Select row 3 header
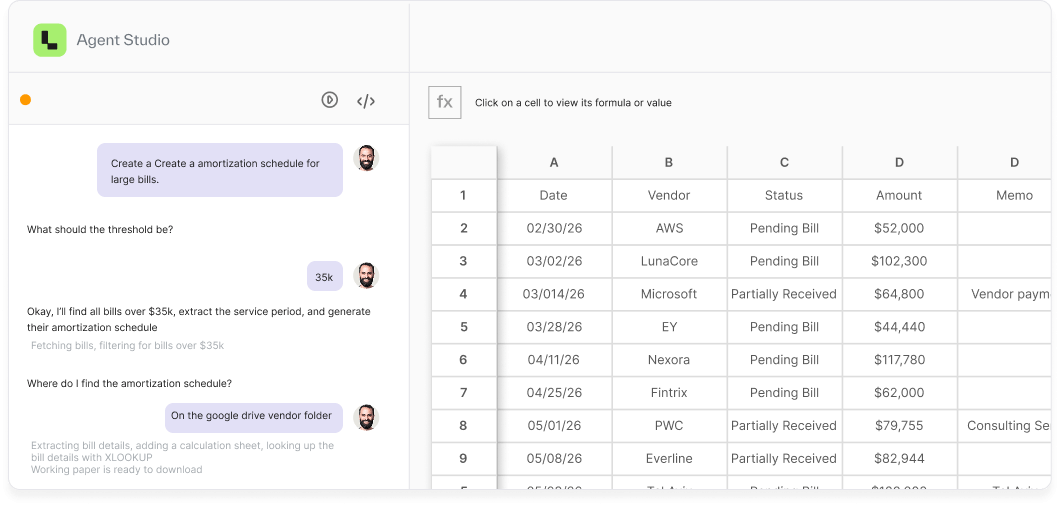 pos(464,261)
